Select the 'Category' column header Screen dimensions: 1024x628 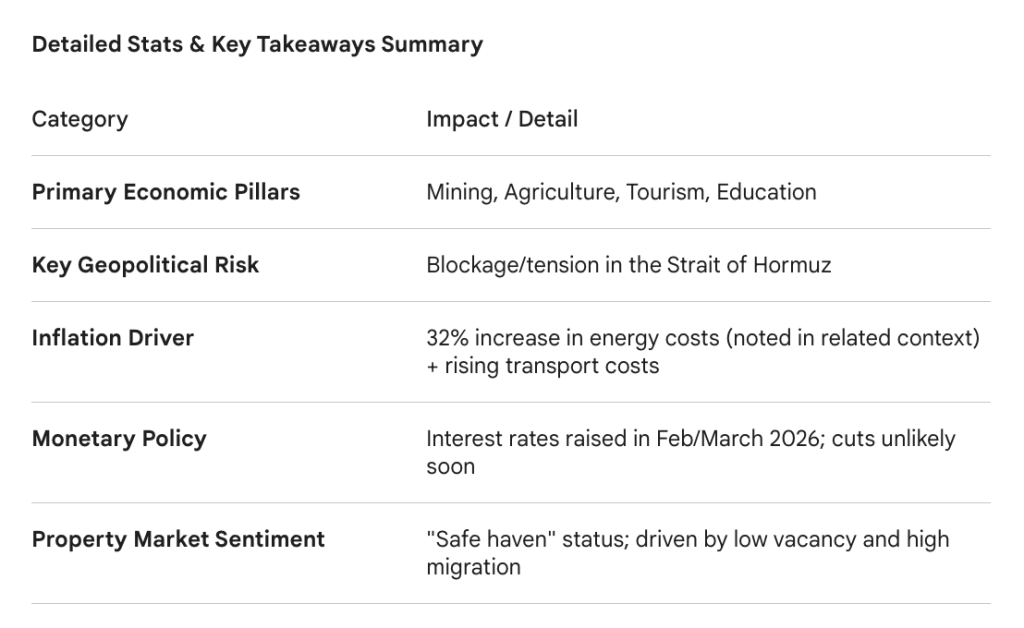[80, 119]
